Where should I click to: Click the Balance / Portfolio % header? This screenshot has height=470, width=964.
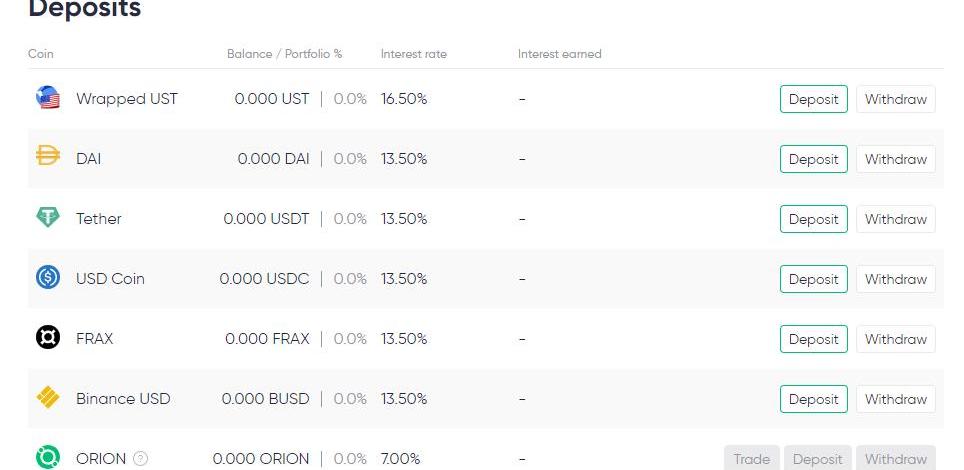pyautogui.click(x=285, y=54)
